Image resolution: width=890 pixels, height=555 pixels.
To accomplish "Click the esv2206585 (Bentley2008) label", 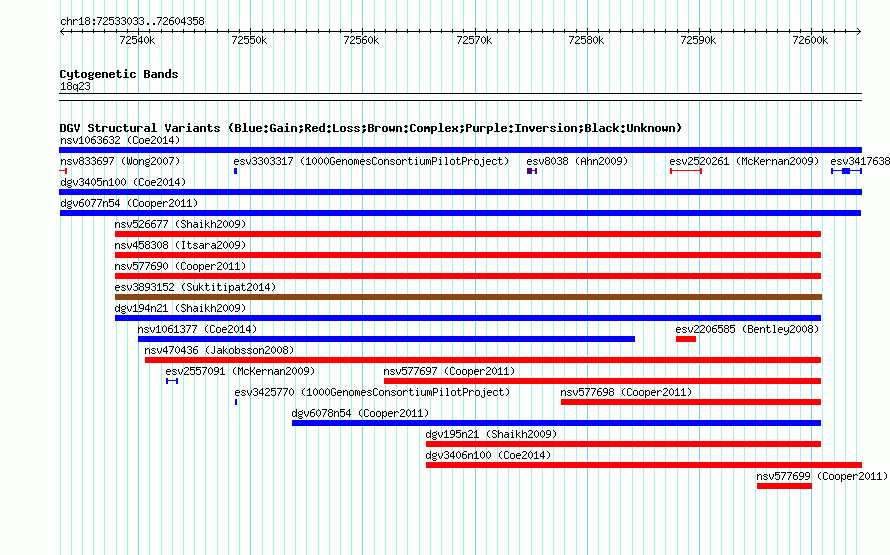I will [x=747, y=329].
